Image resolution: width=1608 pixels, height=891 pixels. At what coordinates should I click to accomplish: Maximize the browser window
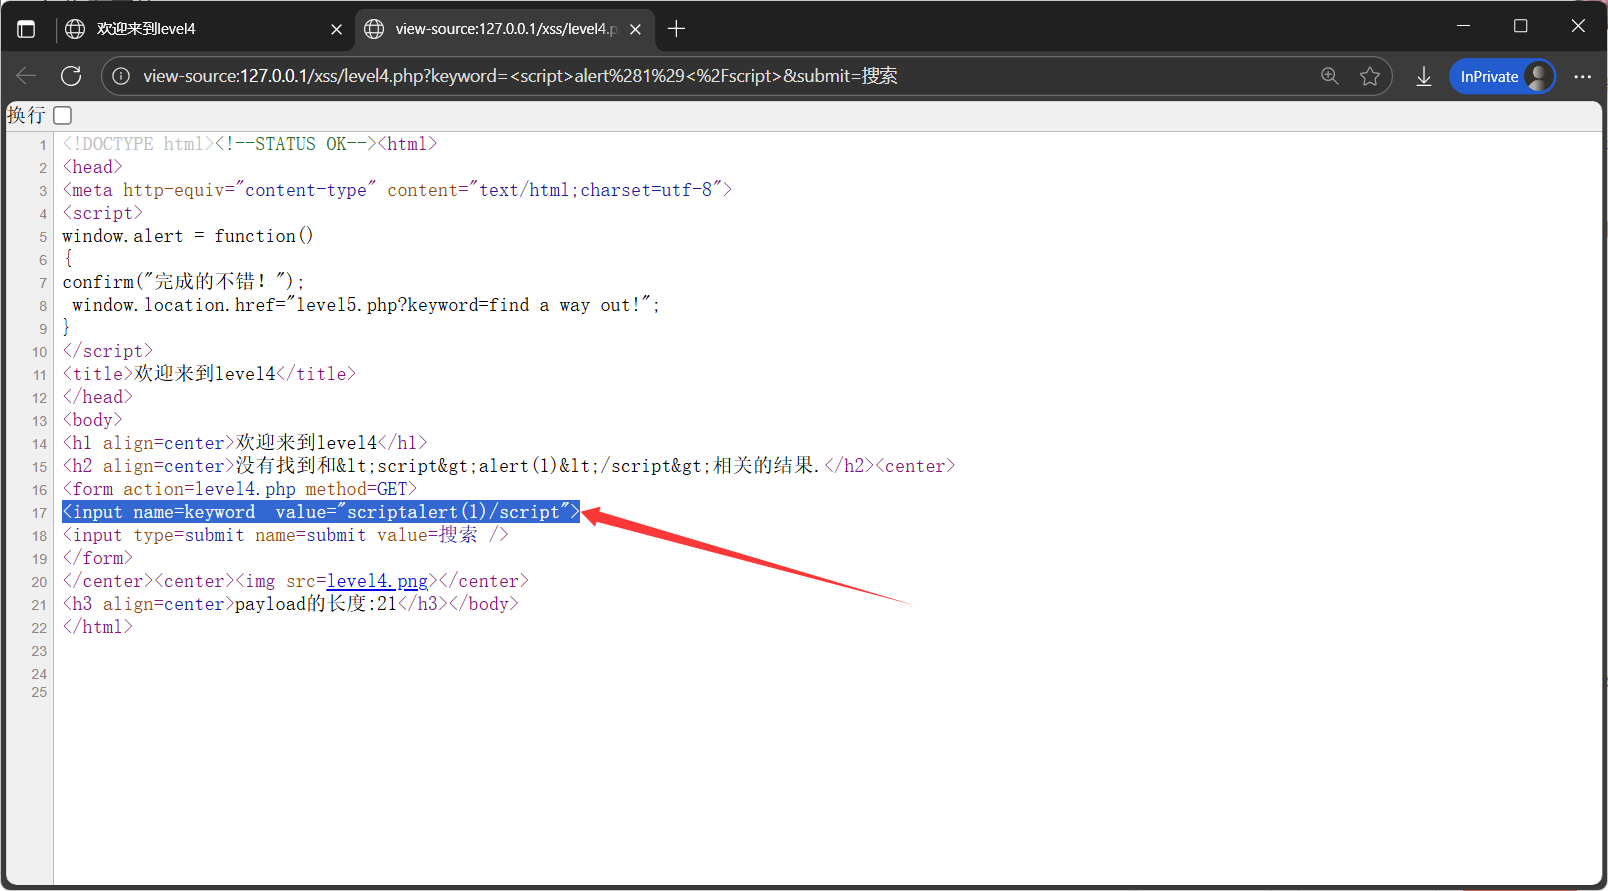(x=1520, y=26)
